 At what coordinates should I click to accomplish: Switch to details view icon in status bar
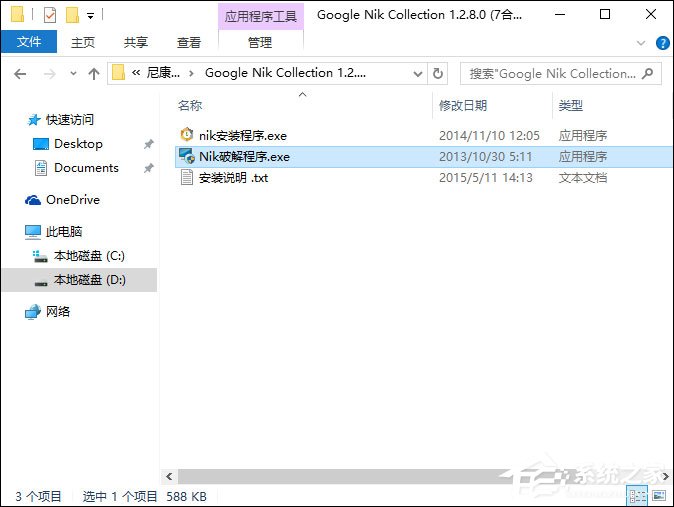click(638, 496)
